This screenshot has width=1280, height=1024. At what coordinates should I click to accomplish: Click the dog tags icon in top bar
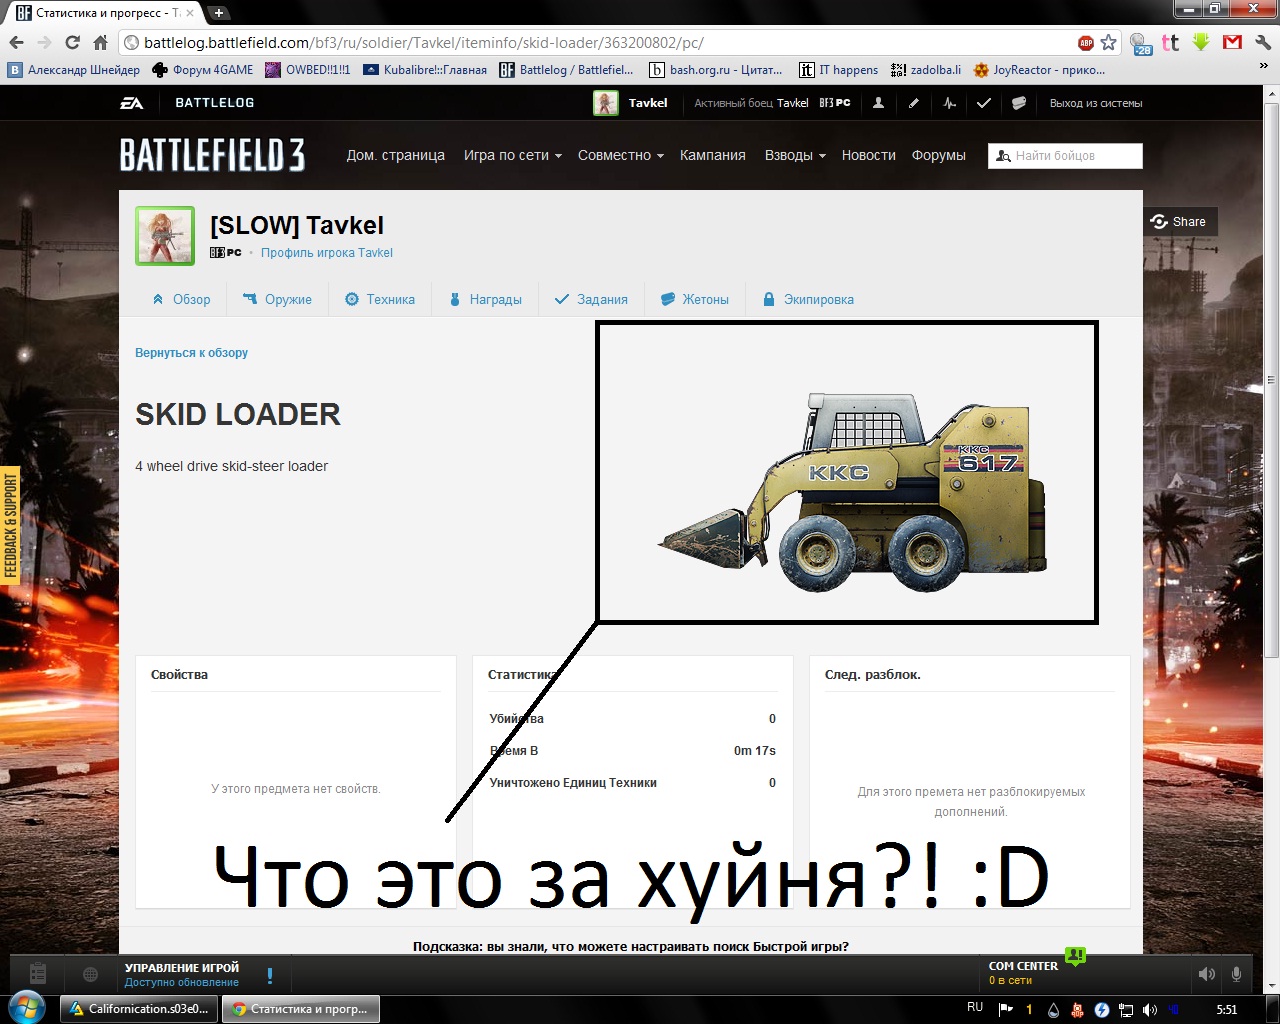pos(1019,103)
